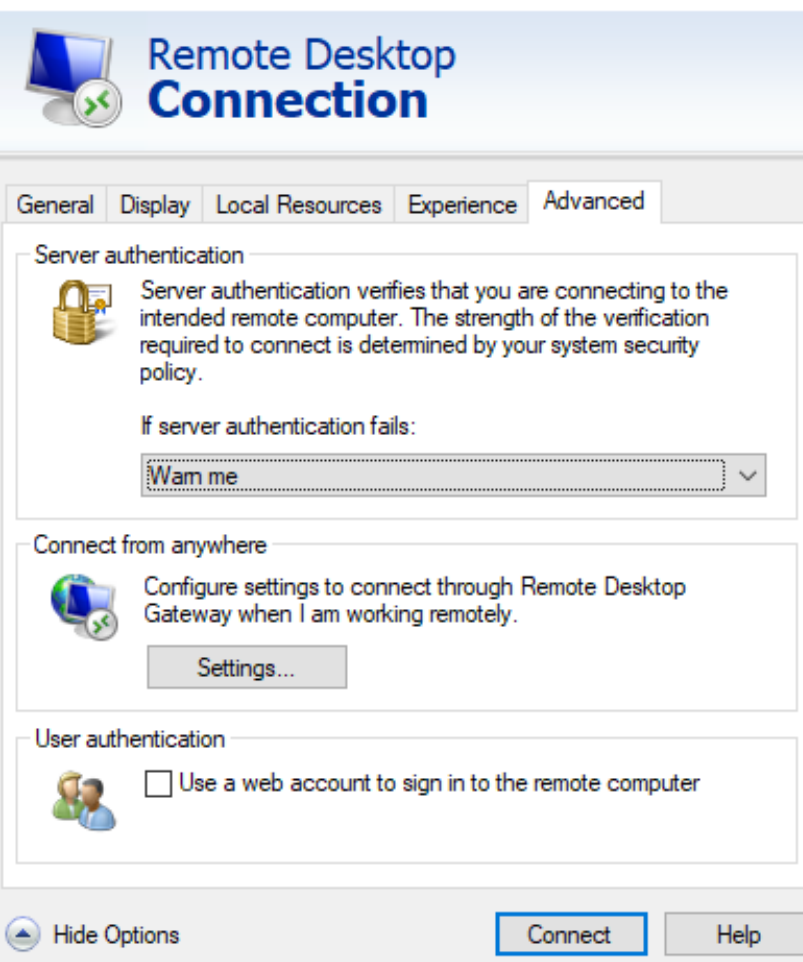Image resolution: width=803 pixels, height=962 pixels.
Task: Open Remote Desktop Gateway Settings
Action: click(x=246, y=668)
